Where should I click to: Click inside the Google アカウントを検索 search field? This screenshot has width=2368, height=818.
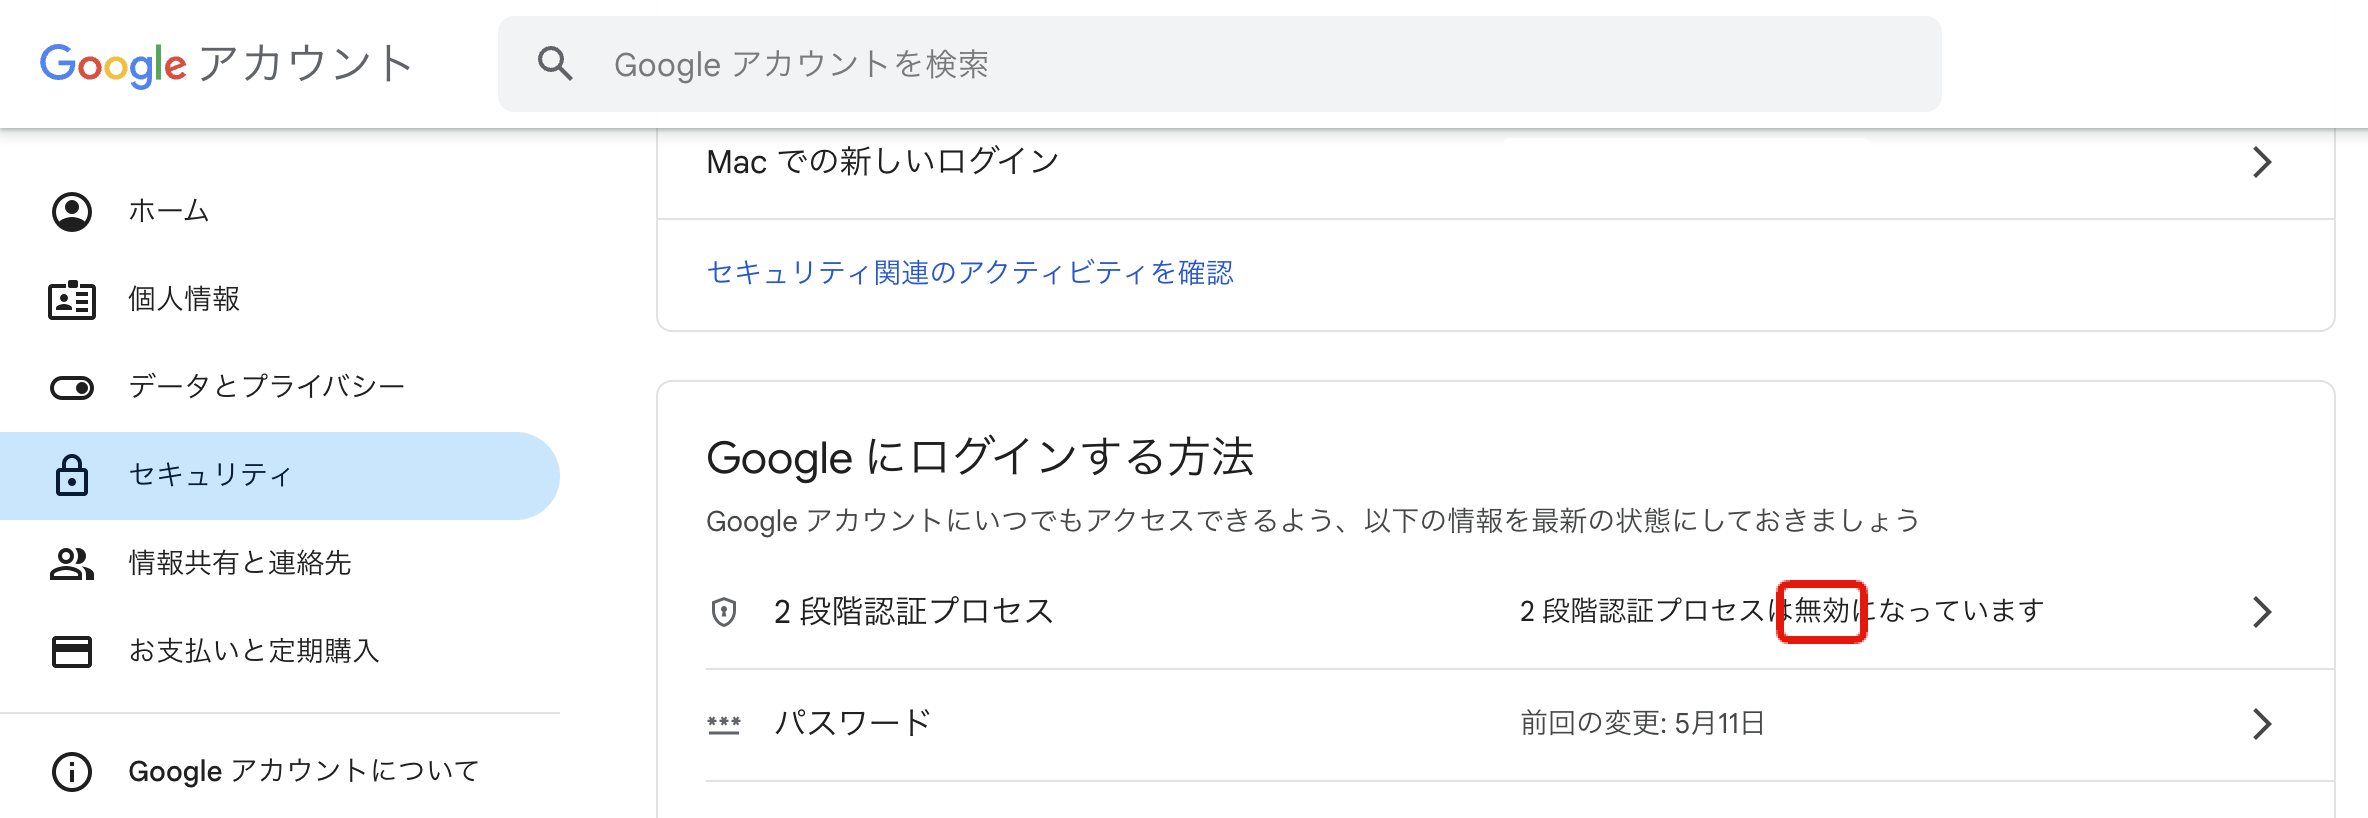pos(1000,64)
